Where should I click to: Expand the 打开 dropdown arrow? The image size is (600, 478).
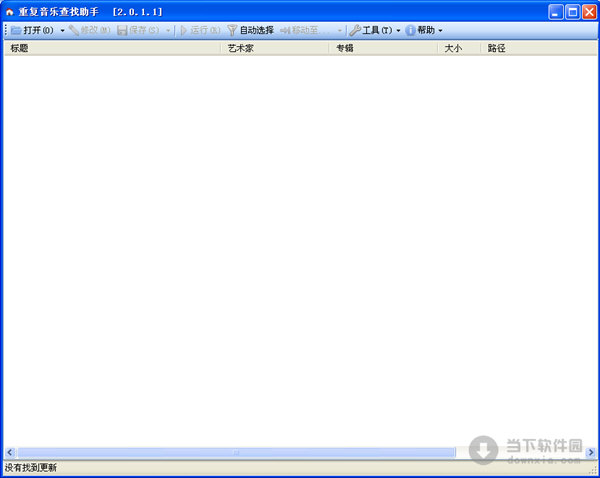pos(62,31)
